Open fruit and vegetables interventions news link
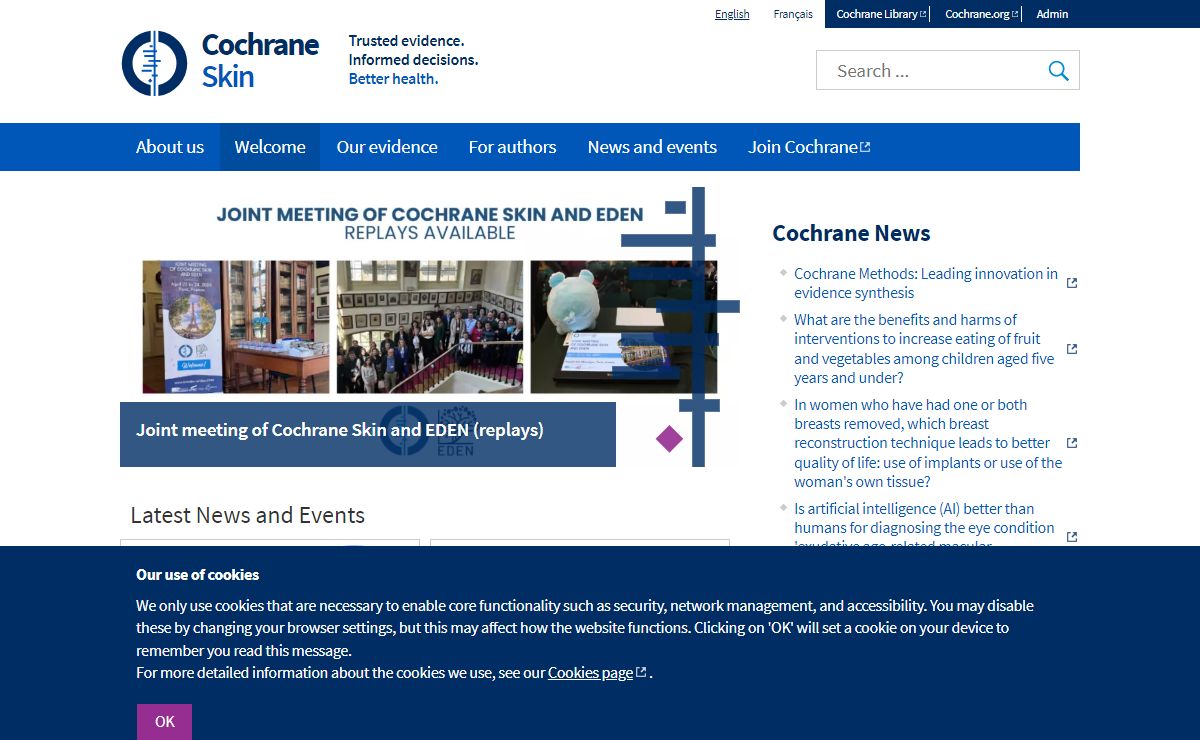Image resolution: width=1200 pixels, height=740 pixels. coord(924,349)
